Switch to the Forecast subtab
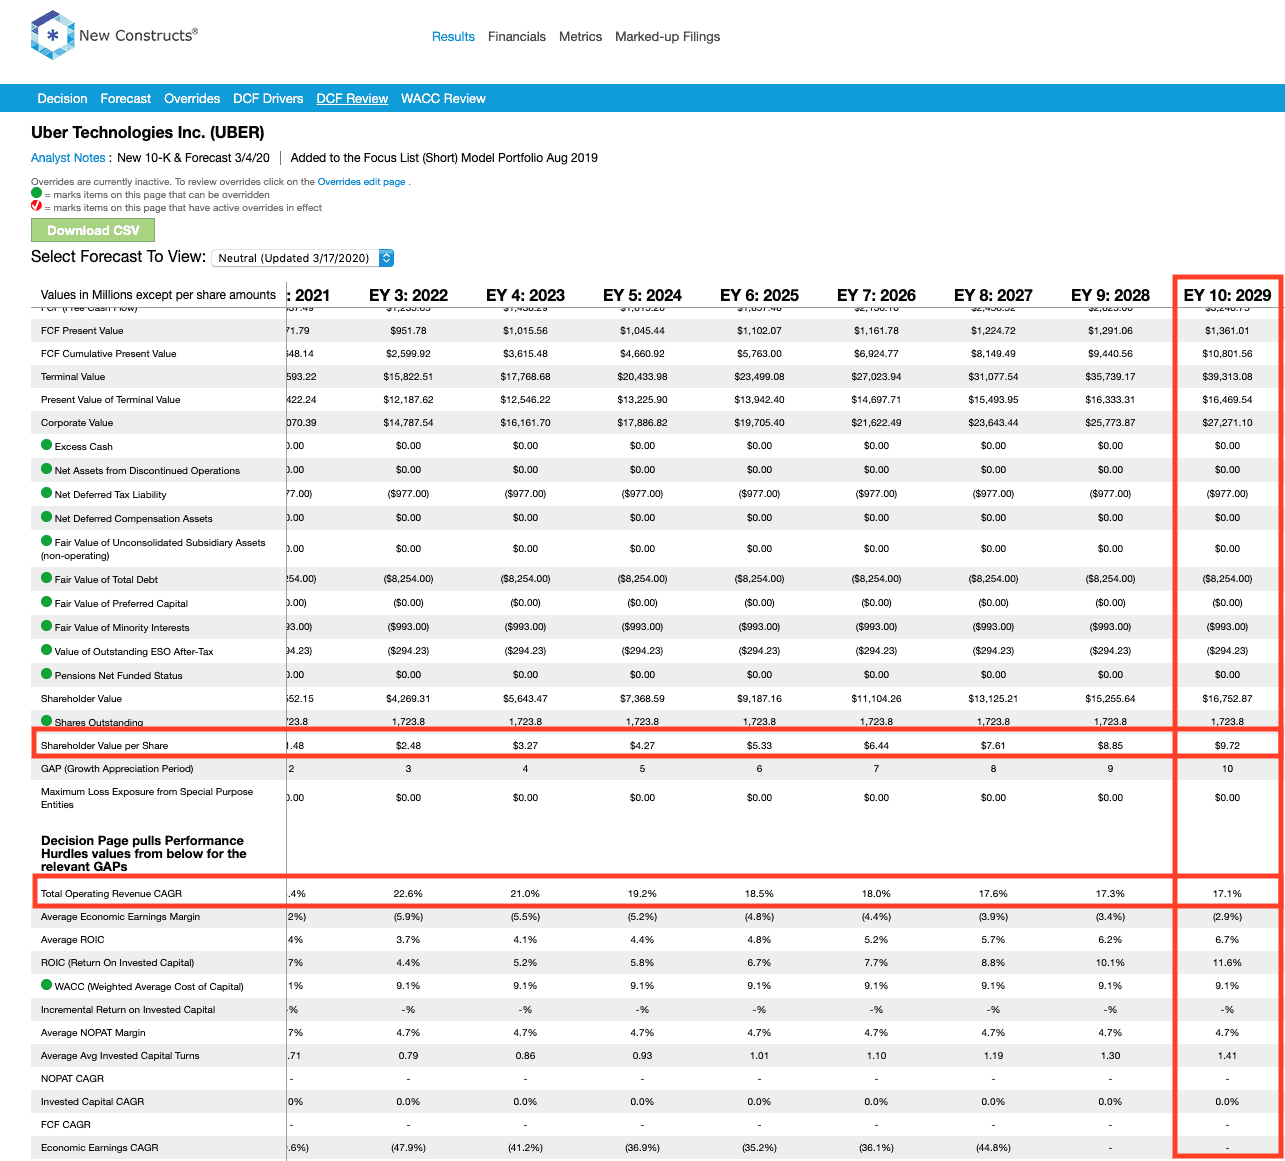This screenshot has width=1285, height=1161. coord(125,98)
